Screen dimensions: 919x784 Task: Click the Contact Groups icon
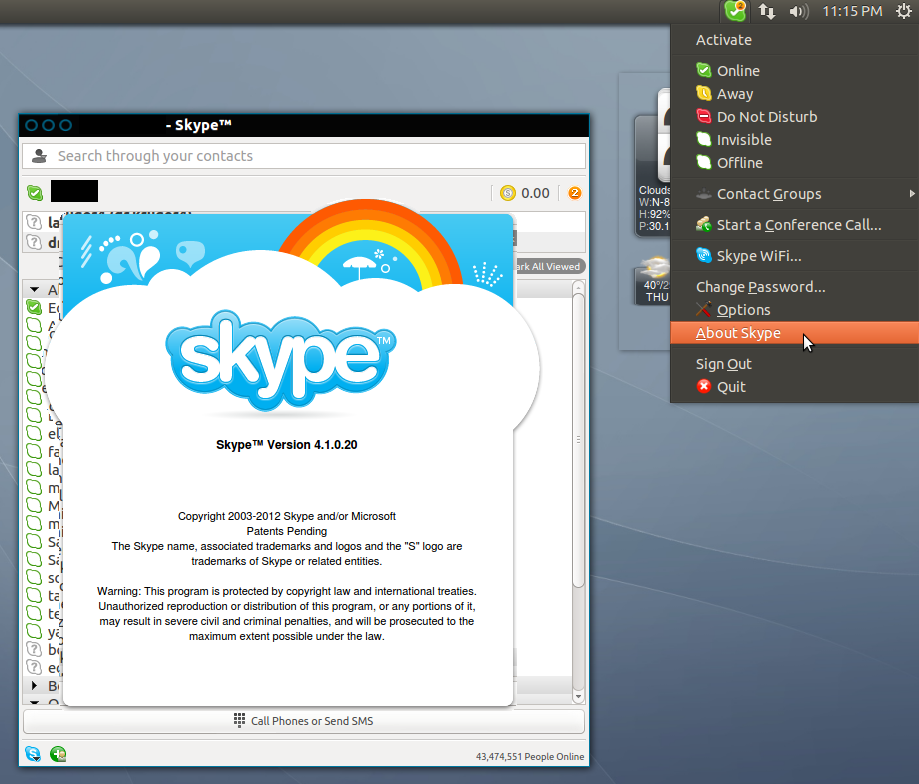[703, 194]
